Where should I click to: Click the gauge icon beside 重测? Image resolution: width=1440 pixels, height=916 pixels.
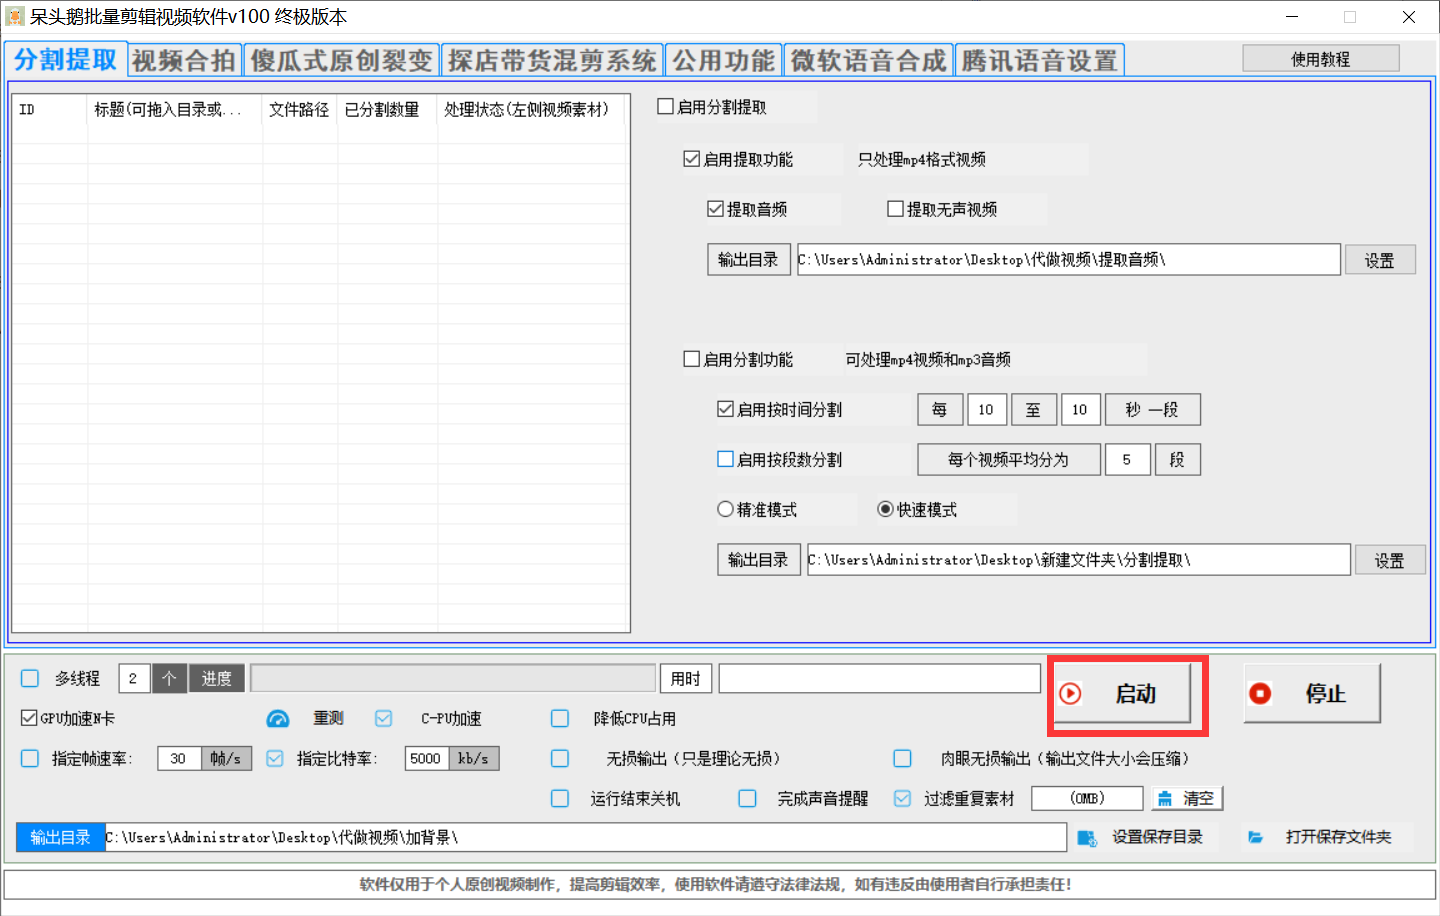pos(278,719)
